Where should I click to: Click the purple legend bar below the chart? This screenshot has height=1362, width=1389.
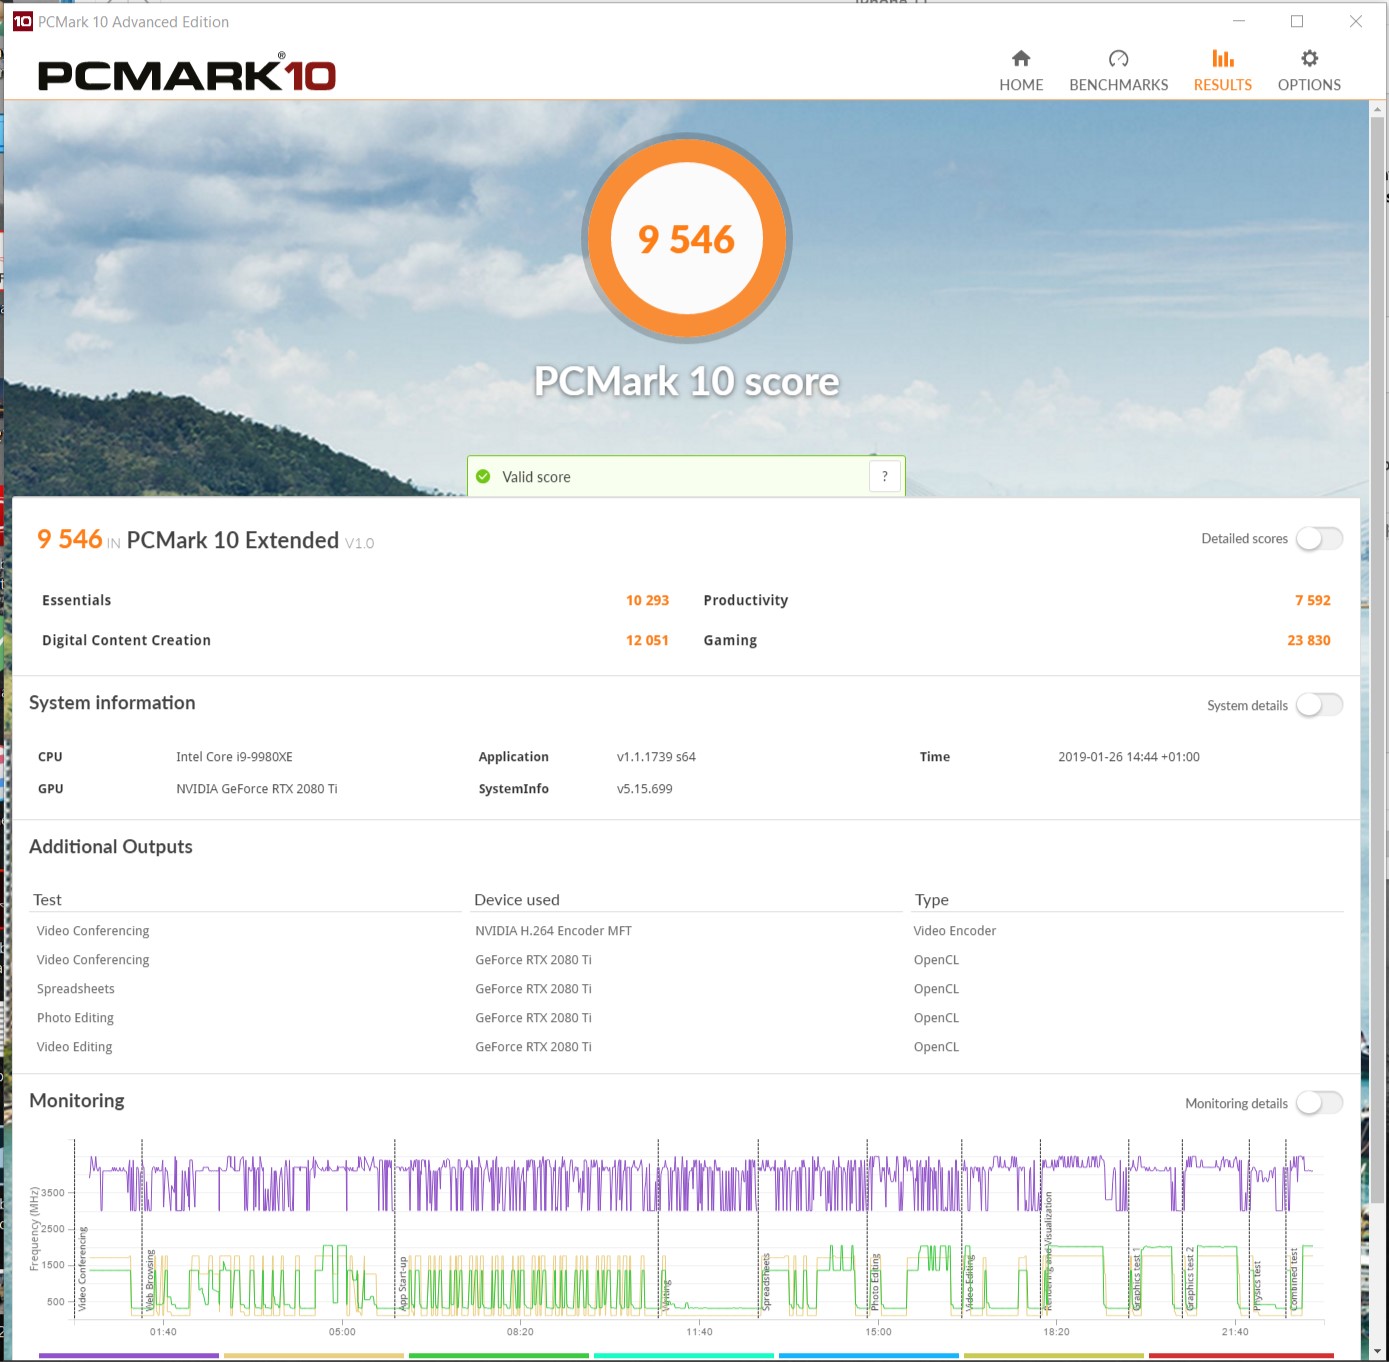(x=129, y=1356)
